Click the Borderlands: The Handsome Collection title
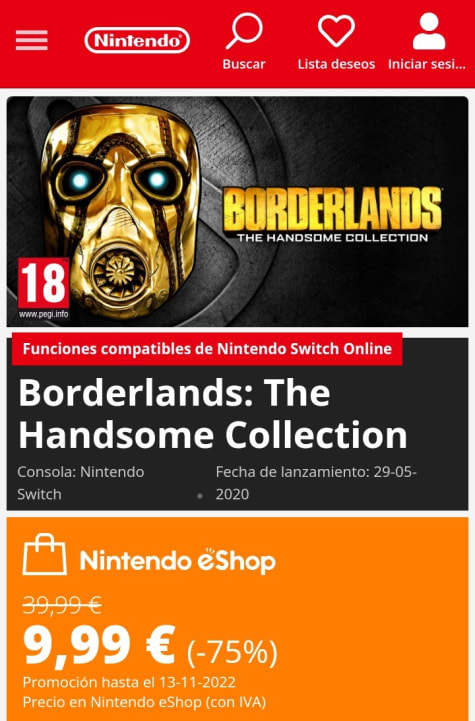Viewport: 475px width, 721px height. pos(212,414)
